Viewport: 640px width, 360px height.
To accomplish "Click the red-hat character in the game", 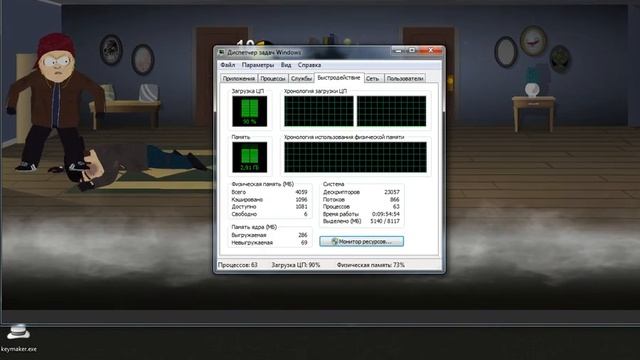I will point(55,102).
